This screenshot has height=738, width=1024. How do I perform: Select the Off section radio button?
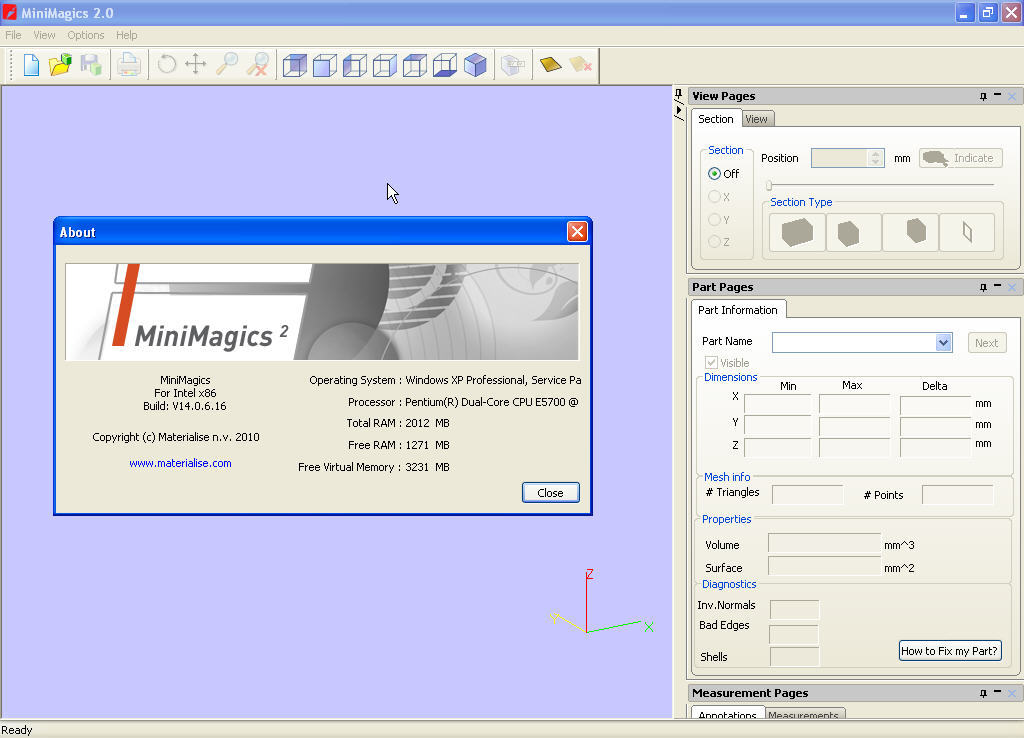714,174
